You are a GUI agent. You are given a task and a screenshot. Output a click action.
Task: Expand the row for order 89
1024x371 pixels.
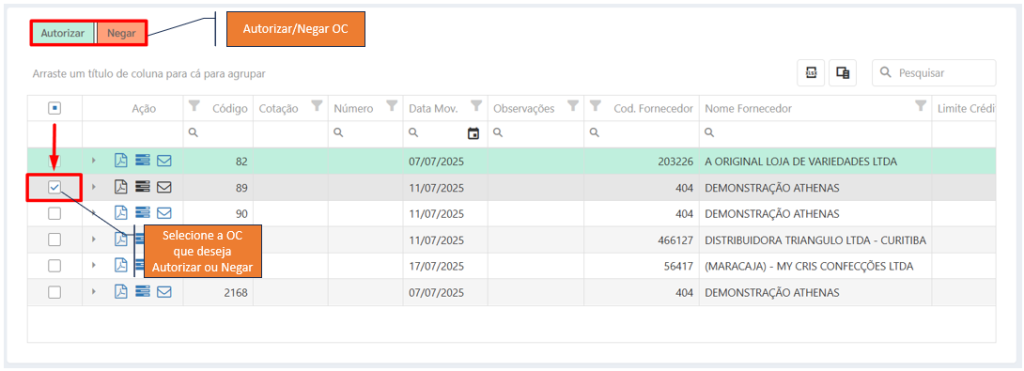[x=93, y=187]
